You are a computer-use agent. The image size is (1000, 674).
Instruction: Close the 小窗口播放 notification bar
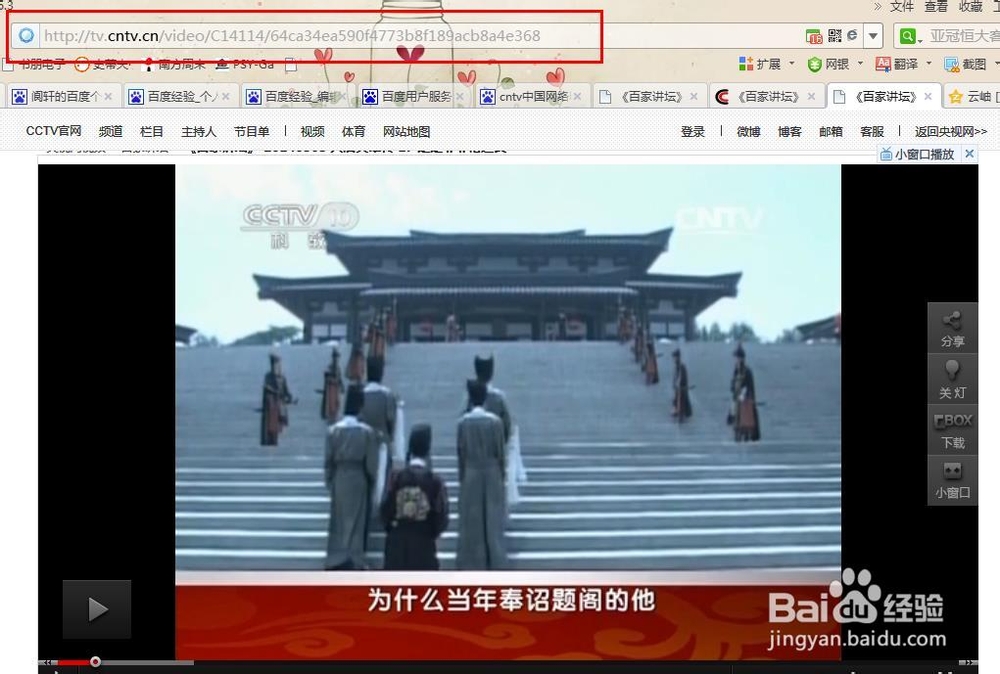967,154
